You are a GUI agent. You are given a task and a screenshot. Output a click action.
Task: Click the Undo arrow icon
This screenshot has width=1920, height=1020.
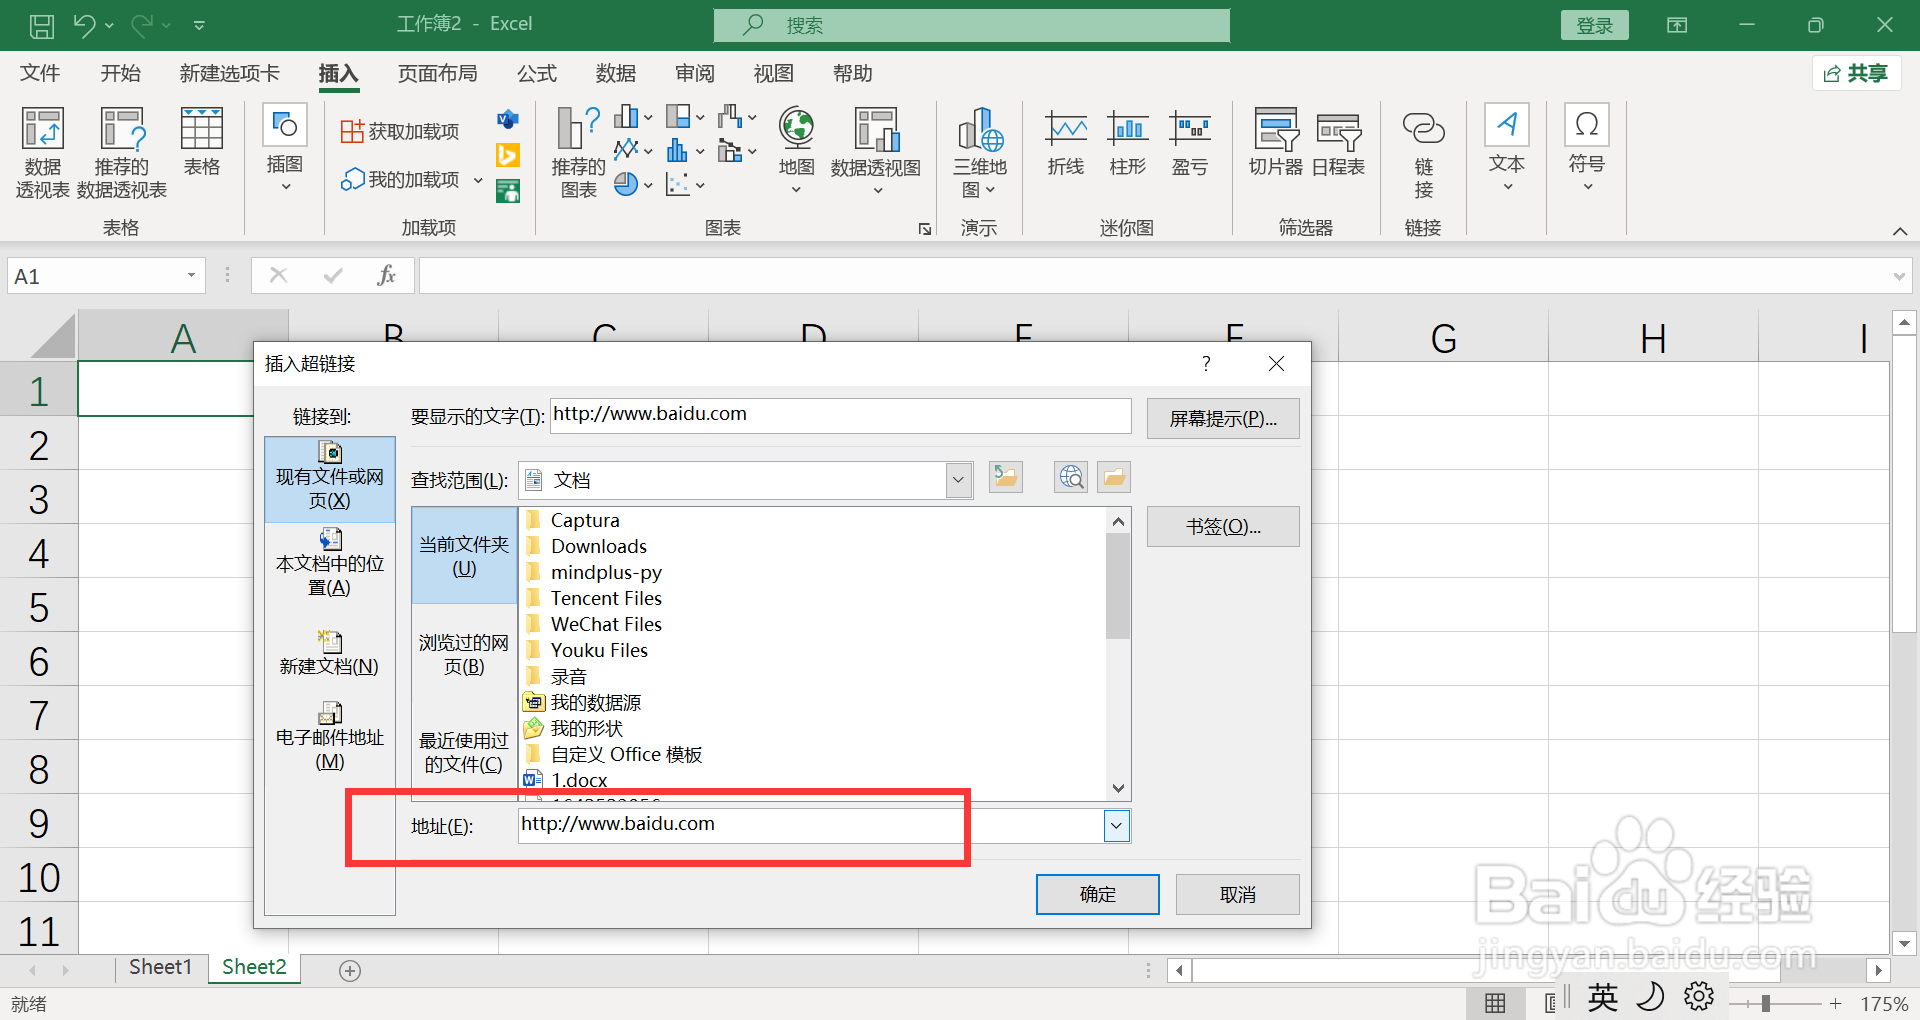click(x=84, y=25)
